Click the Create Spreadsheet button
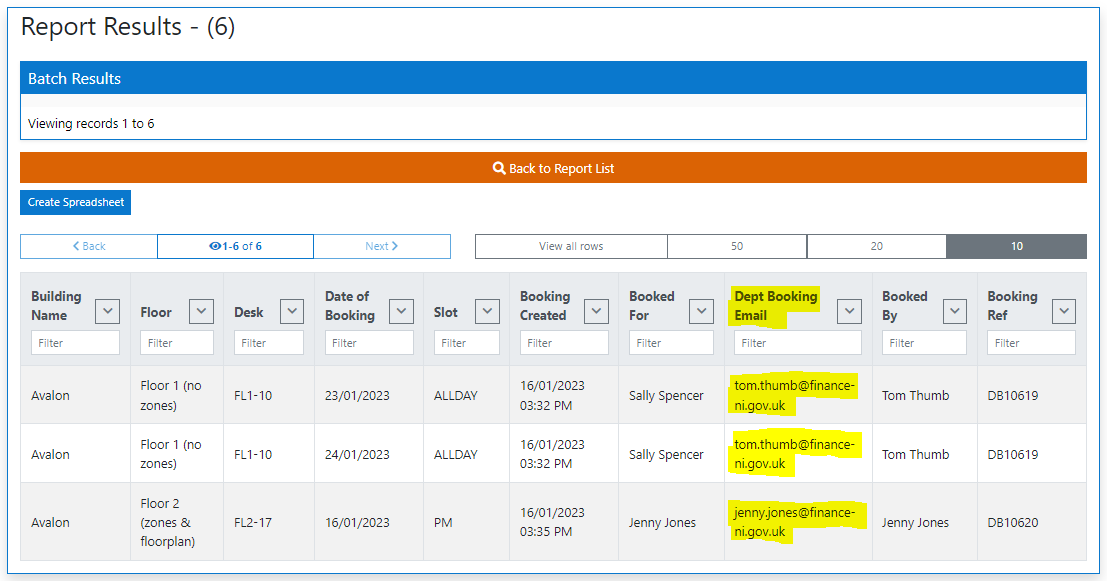The height and width of the screenshot is (581, 1107). (75, 202)
